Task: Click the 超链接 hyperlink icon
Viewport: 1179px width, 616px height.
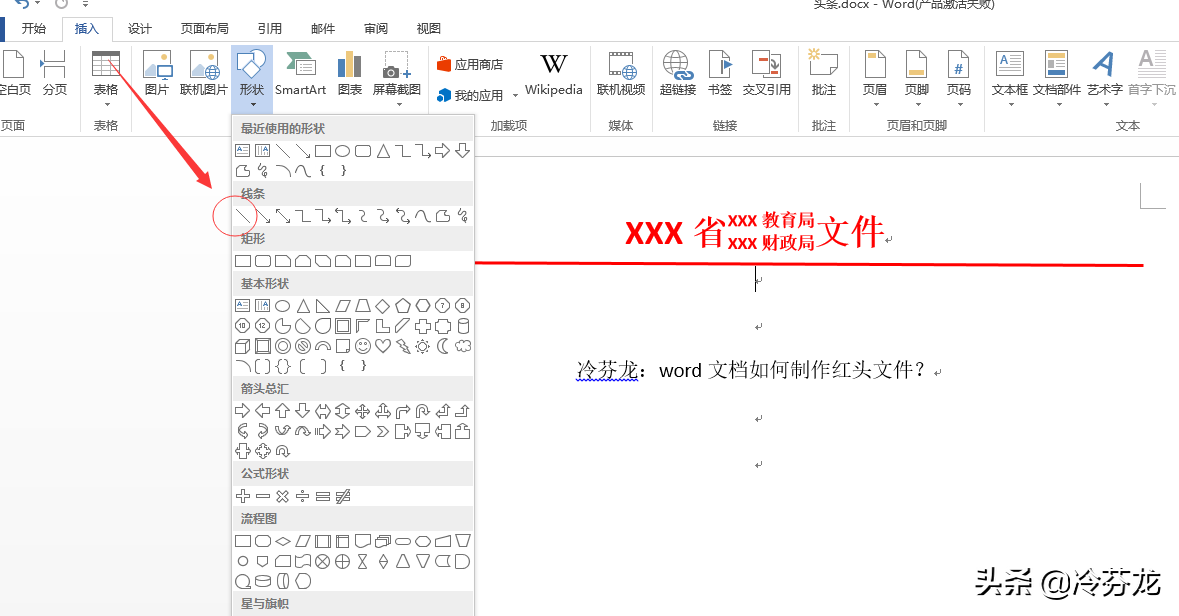Action: [677, 74]
